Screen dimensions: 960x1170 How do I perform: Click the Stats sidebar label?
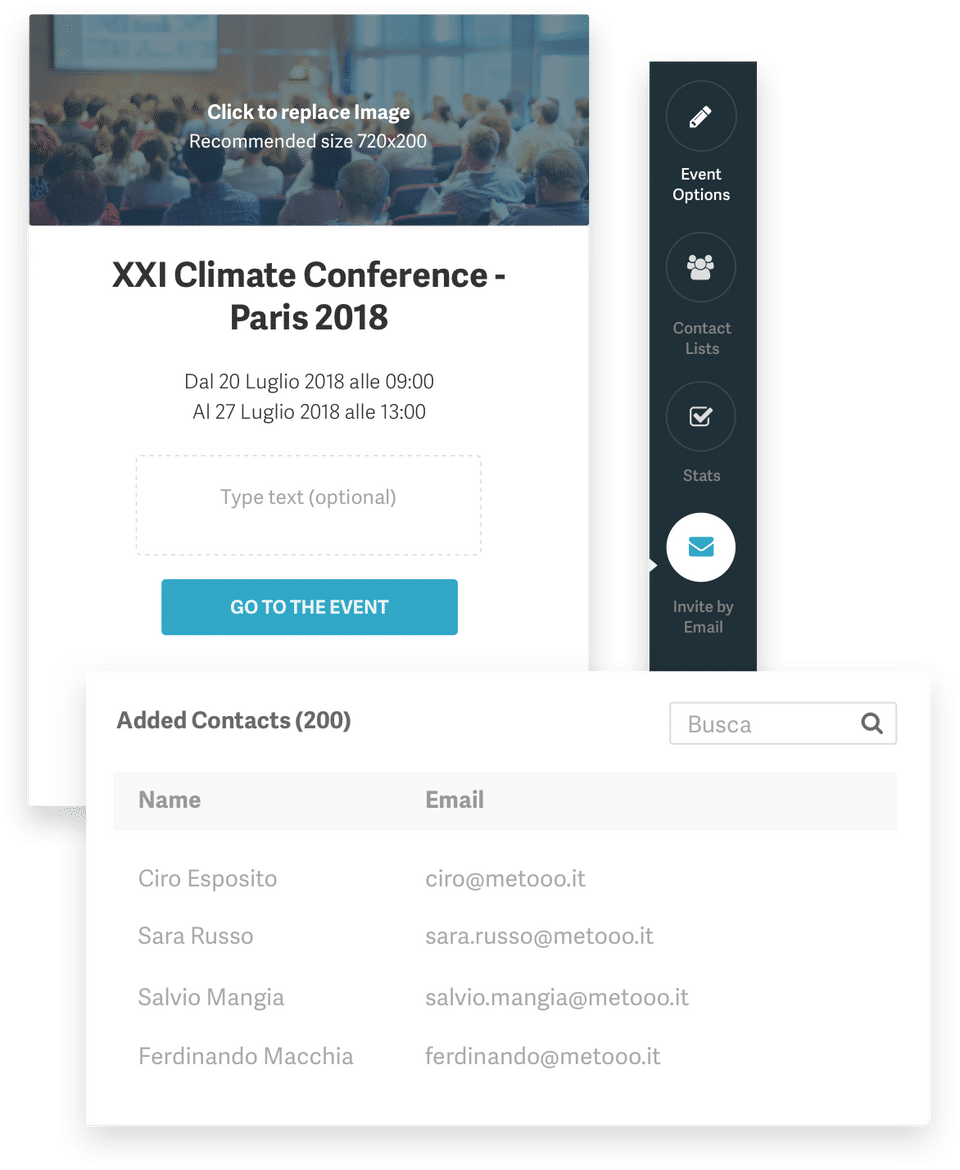coord(701,476)
